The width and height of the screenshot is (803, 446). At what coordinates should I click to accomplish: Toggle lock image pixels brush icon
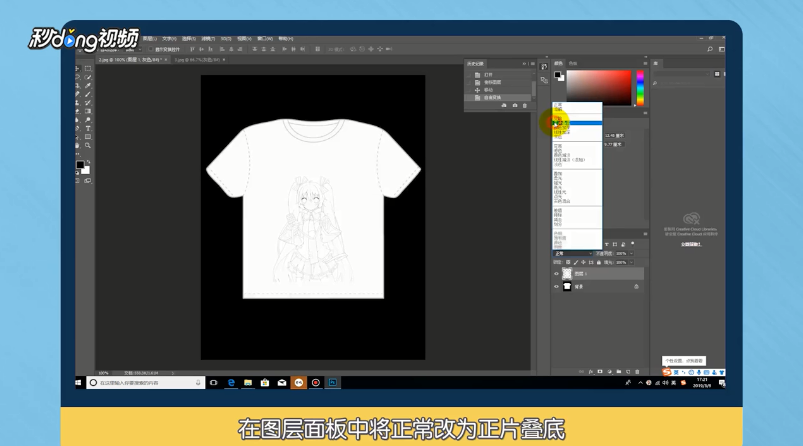point(576,262)
